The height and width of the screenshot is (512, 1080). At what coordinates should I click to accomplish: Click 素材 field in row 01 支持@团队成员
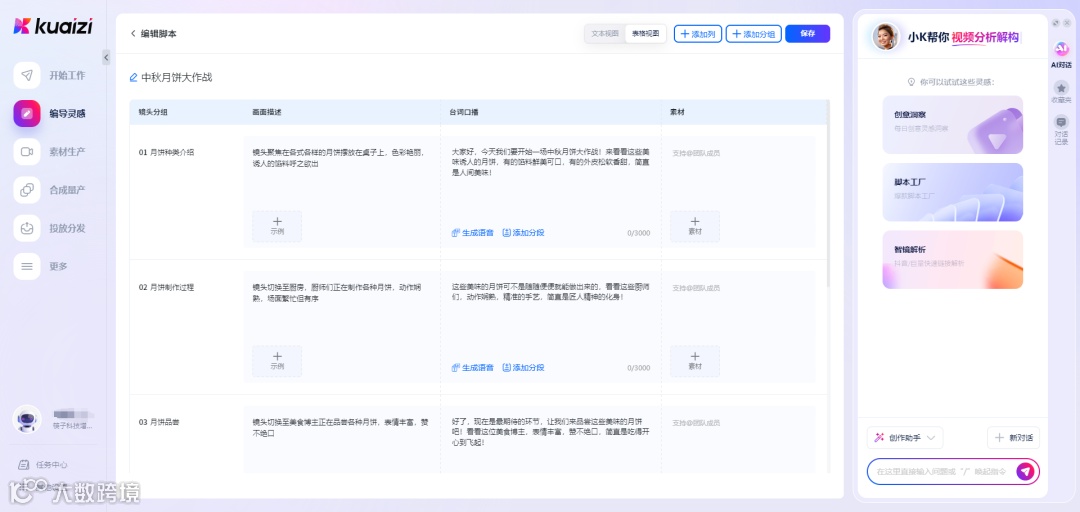point(696,153)
